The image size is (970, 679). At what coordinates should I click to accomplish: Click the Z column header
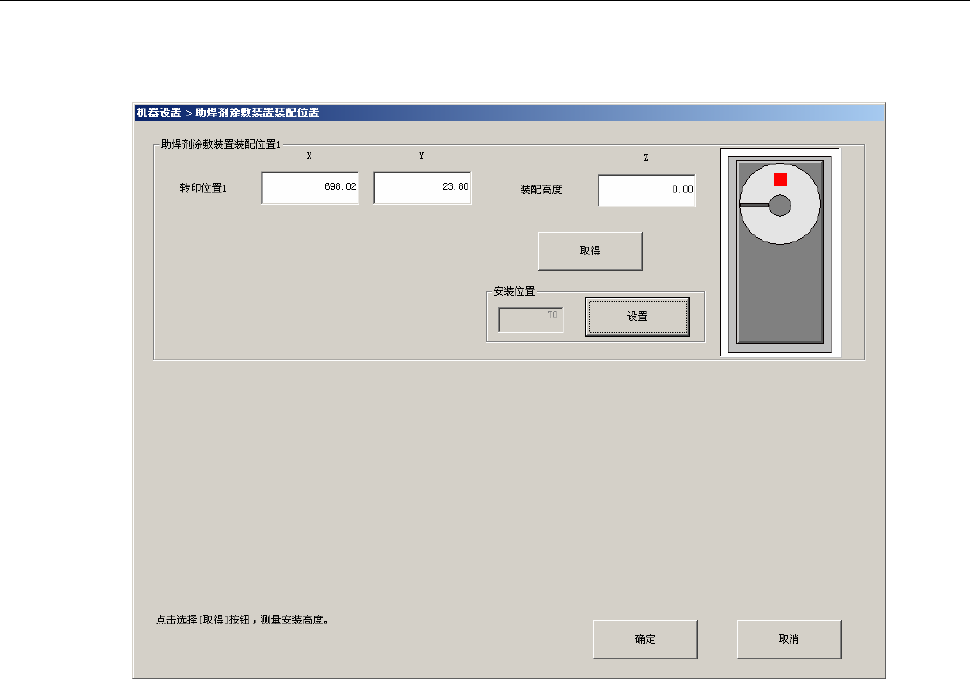[x=646, y=158]
